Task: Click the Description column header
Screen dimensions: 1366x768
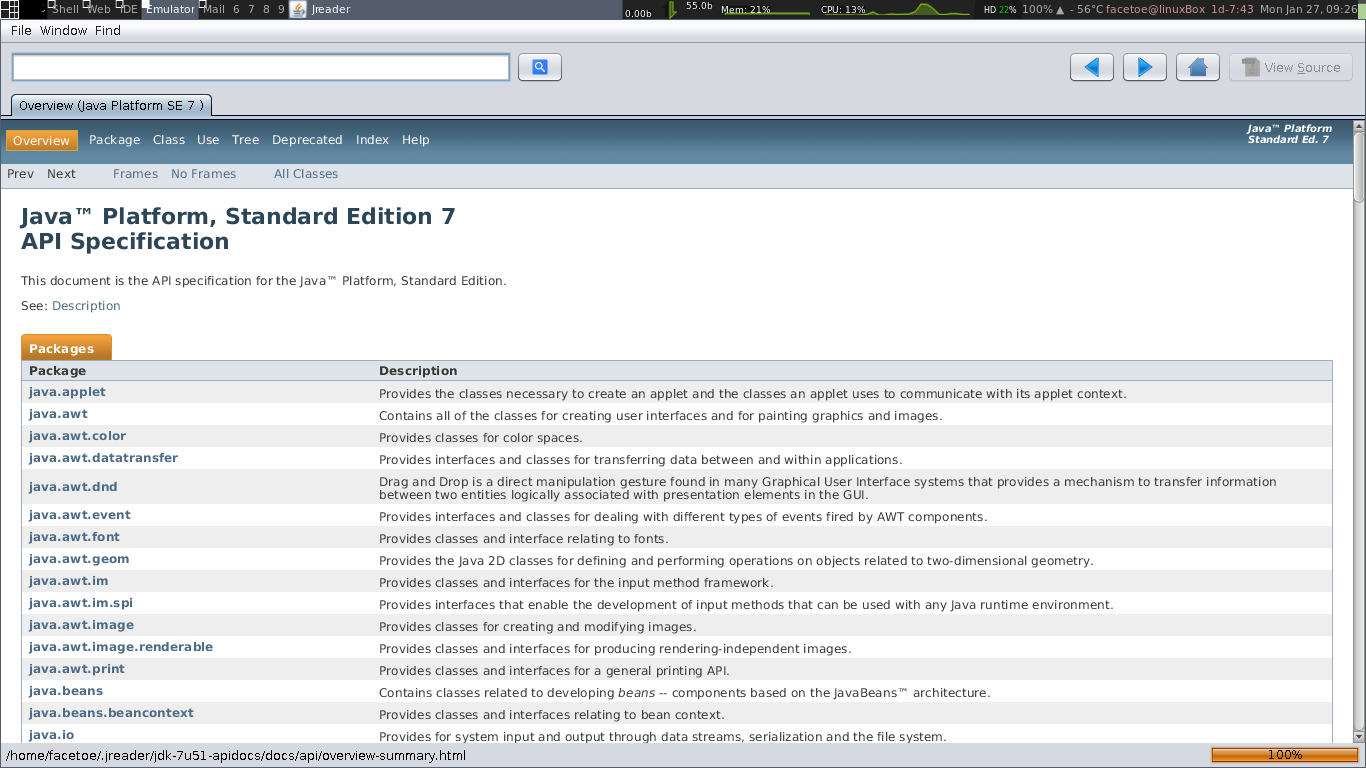Action: tap(418, 371)
